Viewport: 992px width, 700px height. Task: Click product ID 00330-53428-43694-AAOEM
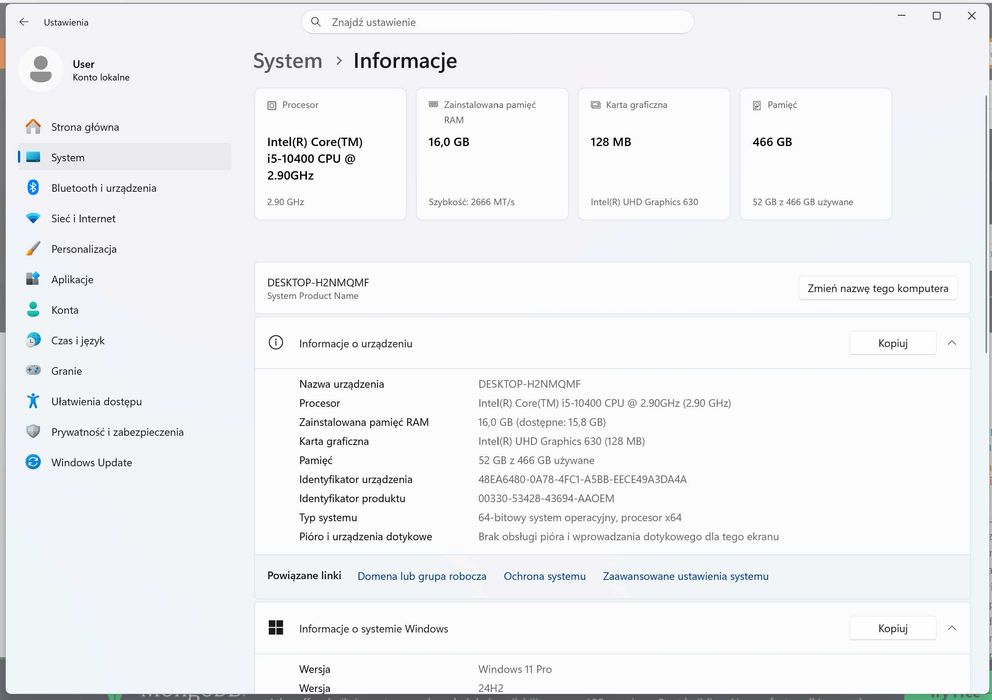(546, 498)
